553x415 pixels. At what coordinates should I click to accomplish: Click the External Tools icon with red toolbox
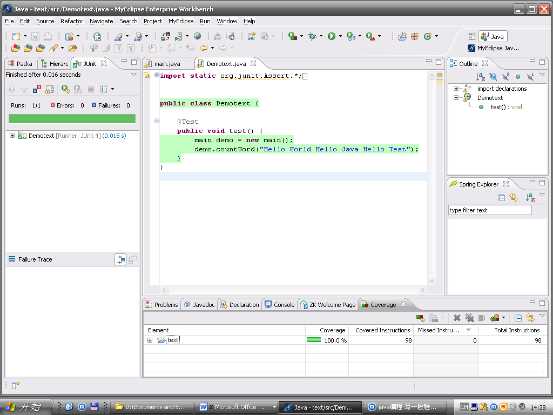(x=370, y=36)
